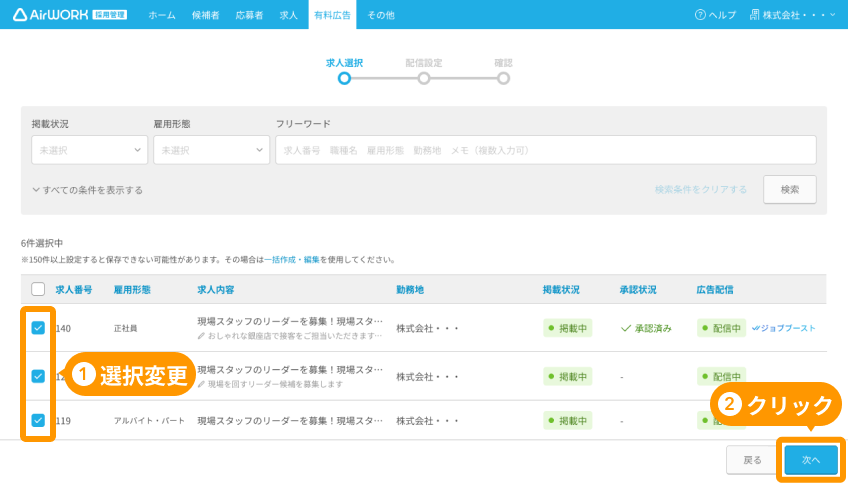The width and height of the screenshot is (848, 488).
Task: Click the 戻る button
Action: tap(752, 460)
